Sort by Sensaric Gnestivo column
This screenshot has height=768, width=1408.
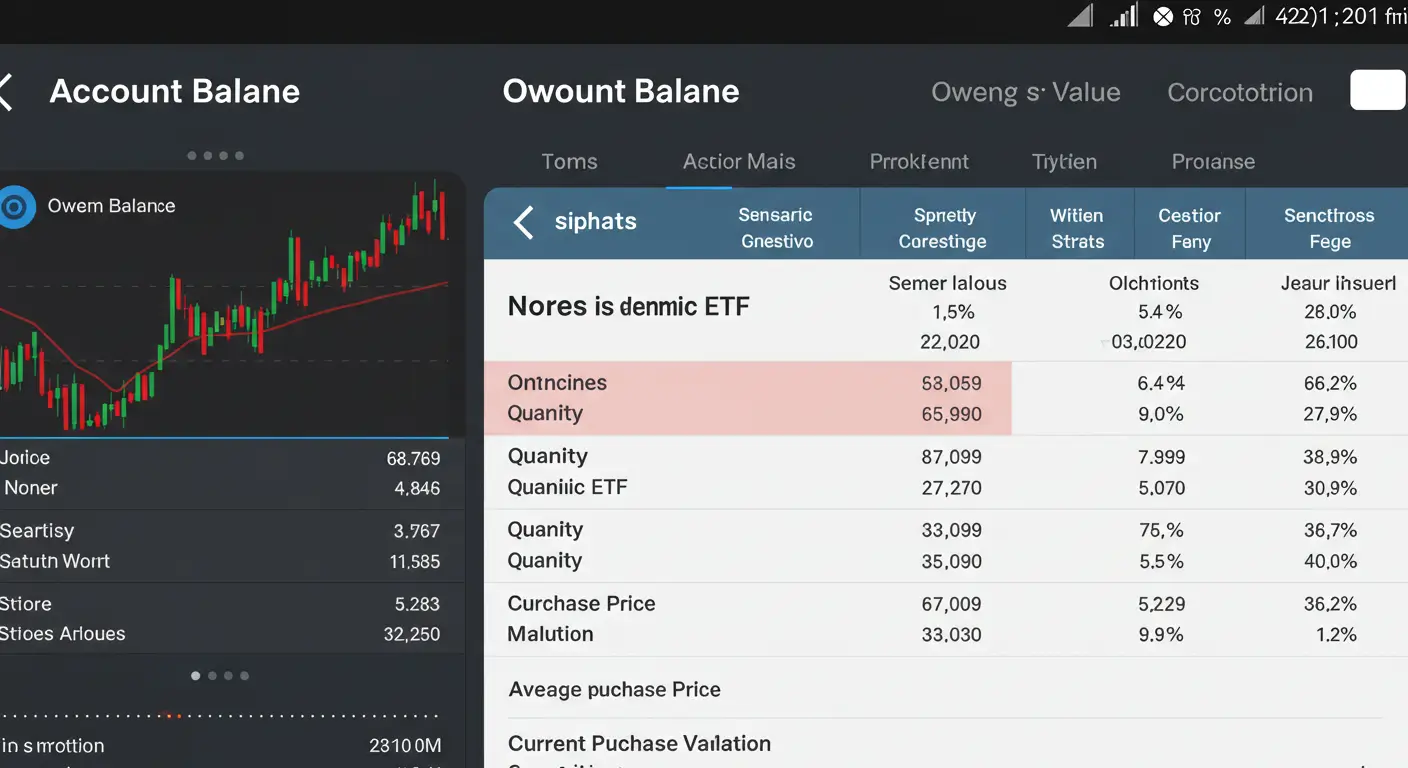[776, 228]
